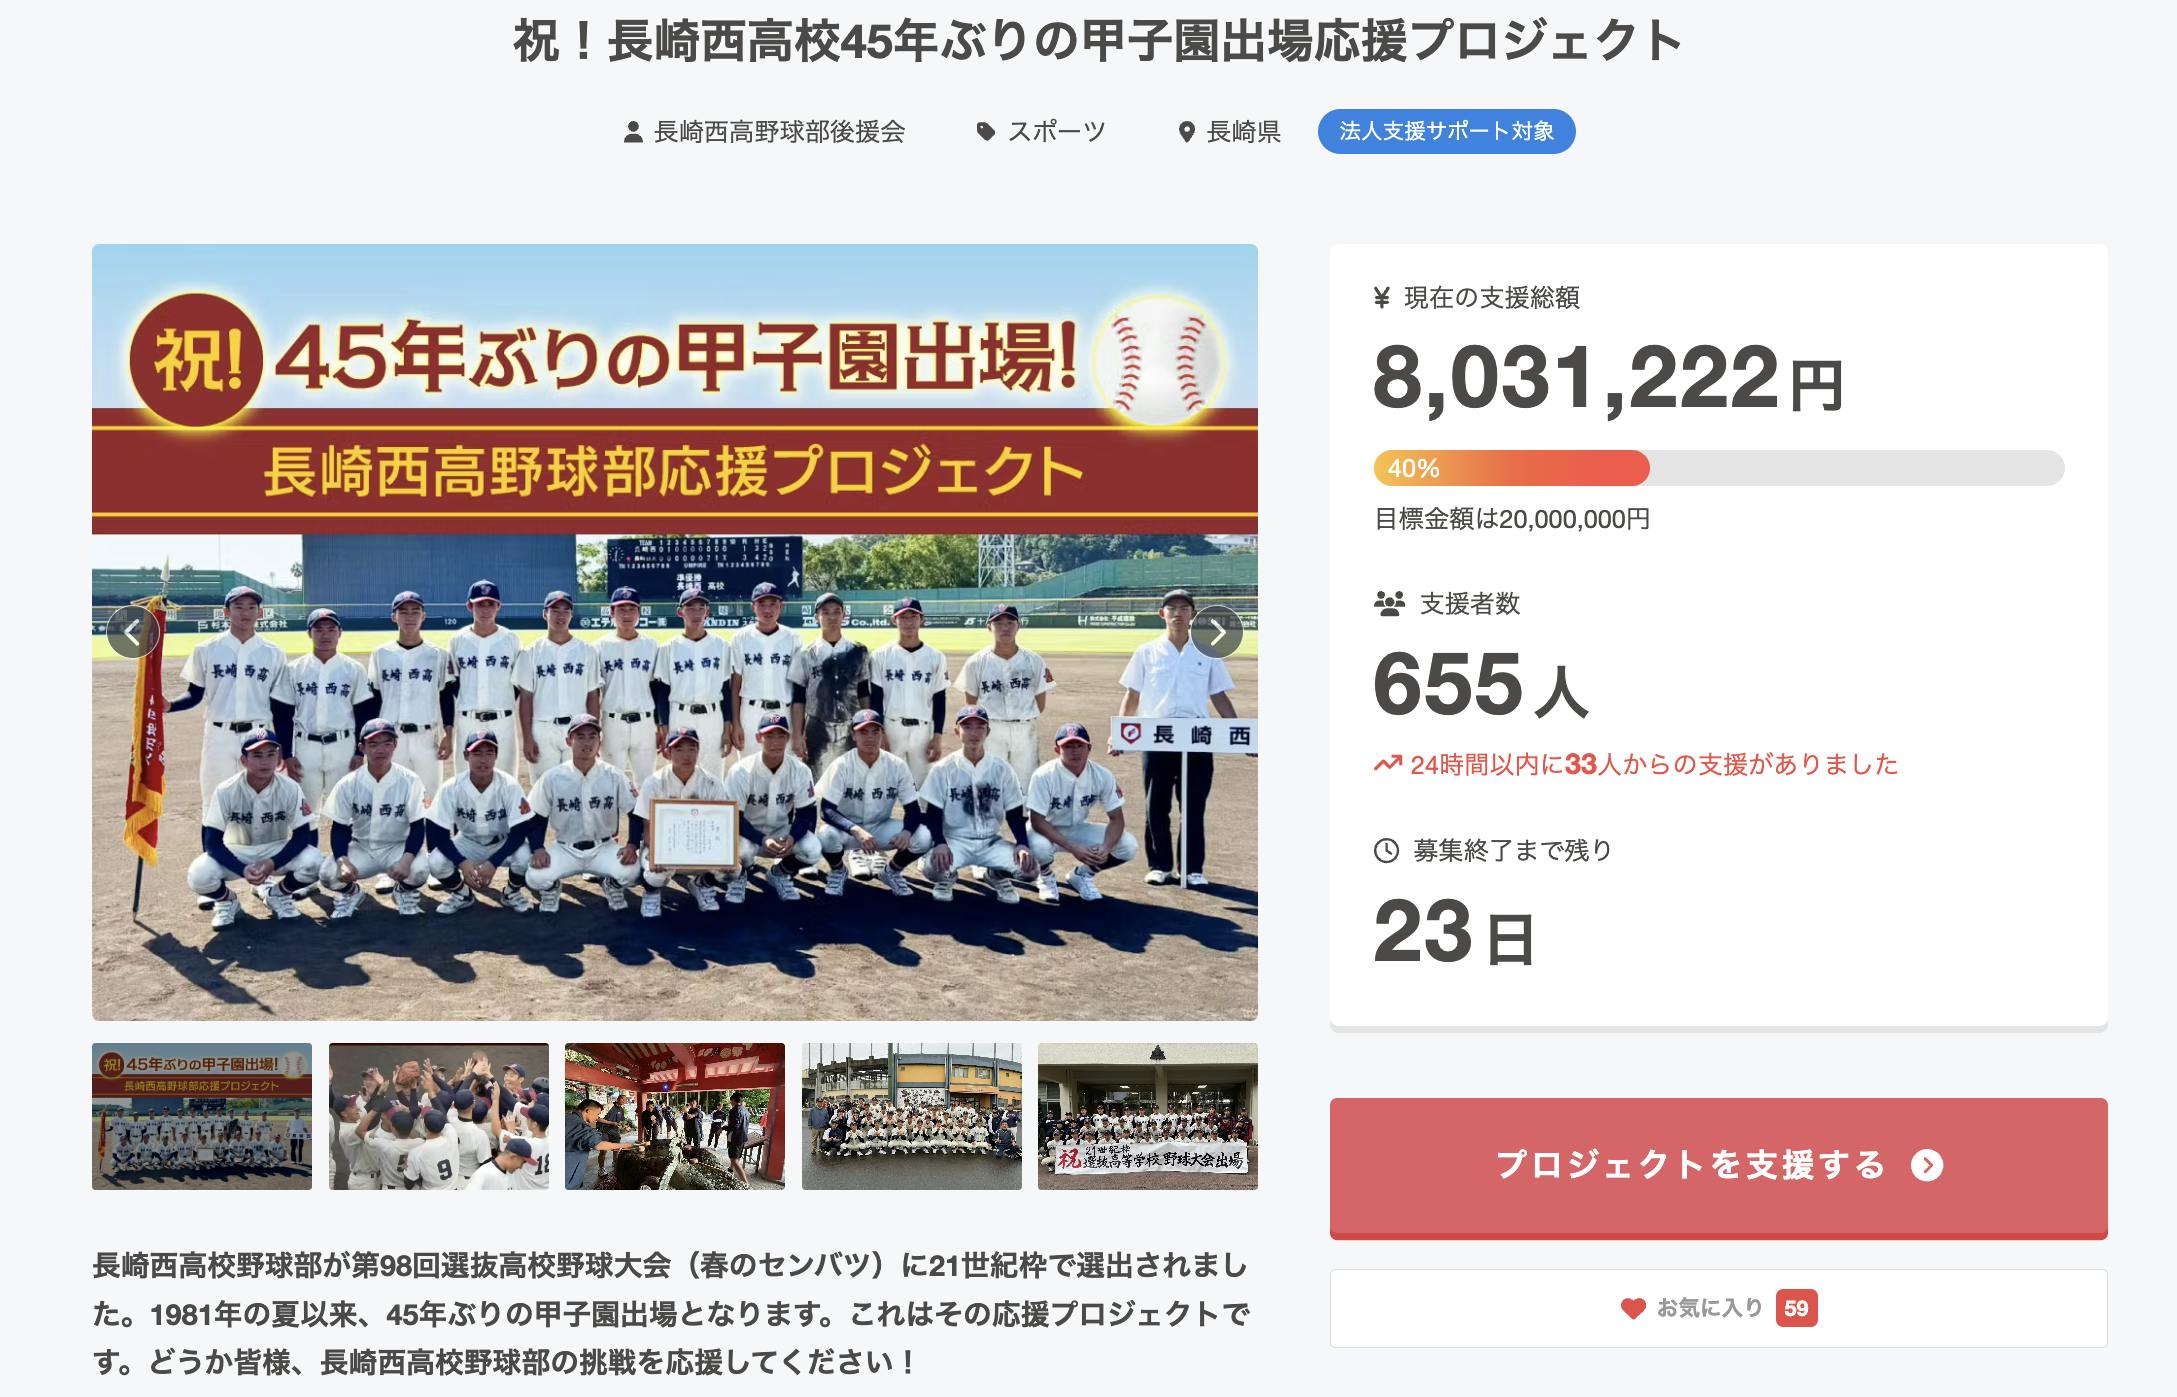Go to the previous carousel image
2177x1397 pixels.
point(132,632)
